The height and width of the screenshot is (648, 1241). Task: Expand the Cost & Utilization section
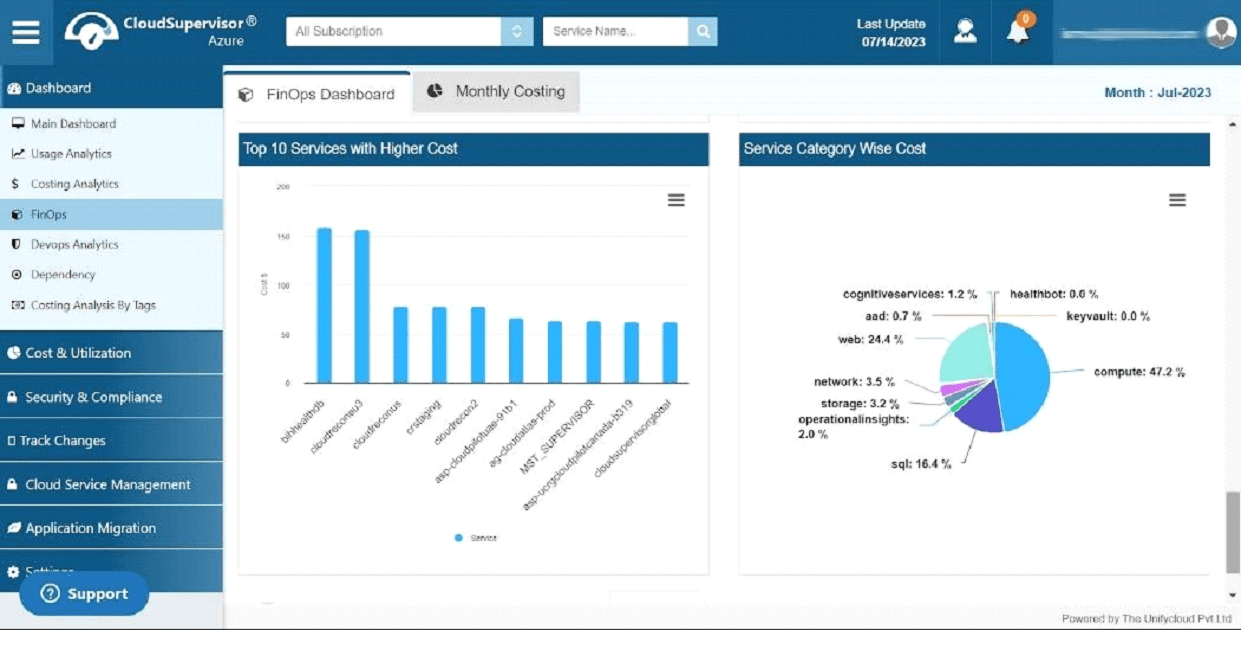click(x=111, y=353)
